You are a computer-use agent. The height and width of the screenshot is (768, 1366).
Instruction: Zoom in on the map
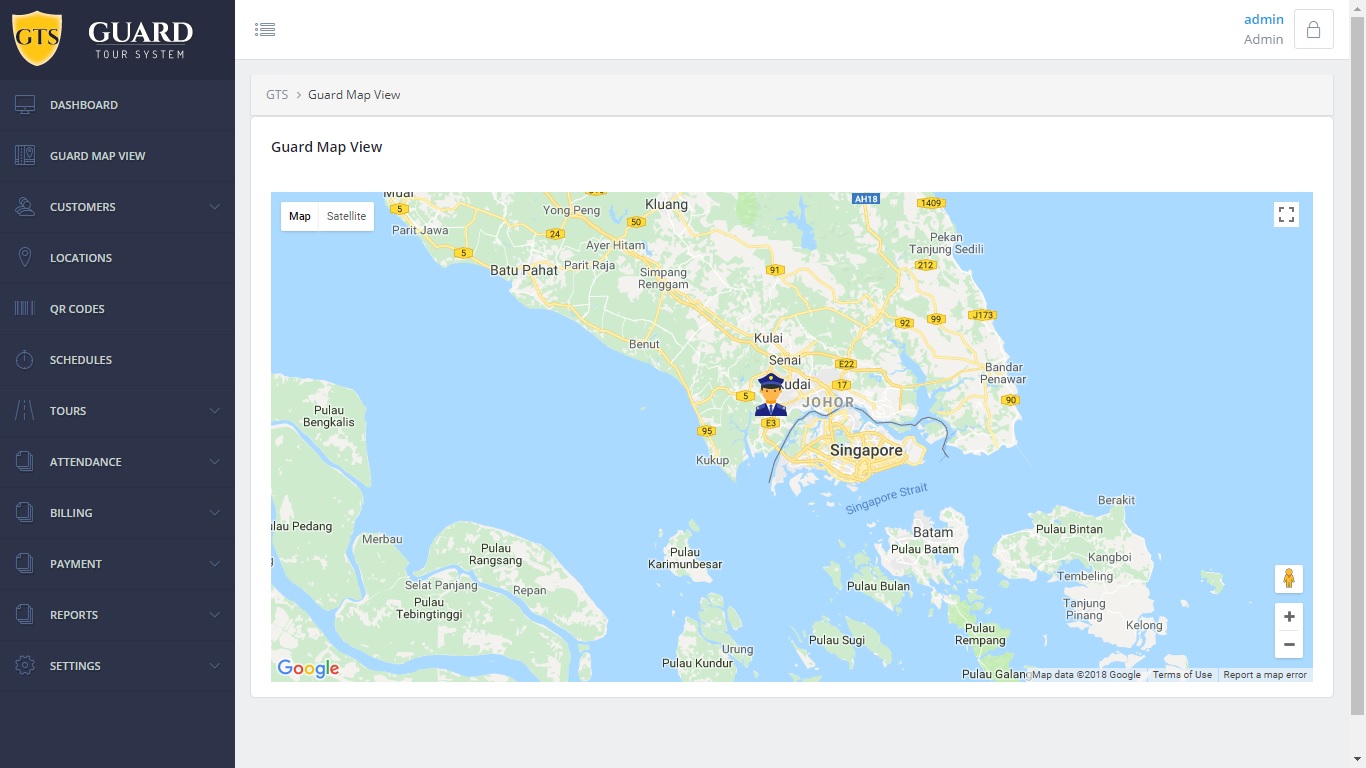tap(1288, 617)
